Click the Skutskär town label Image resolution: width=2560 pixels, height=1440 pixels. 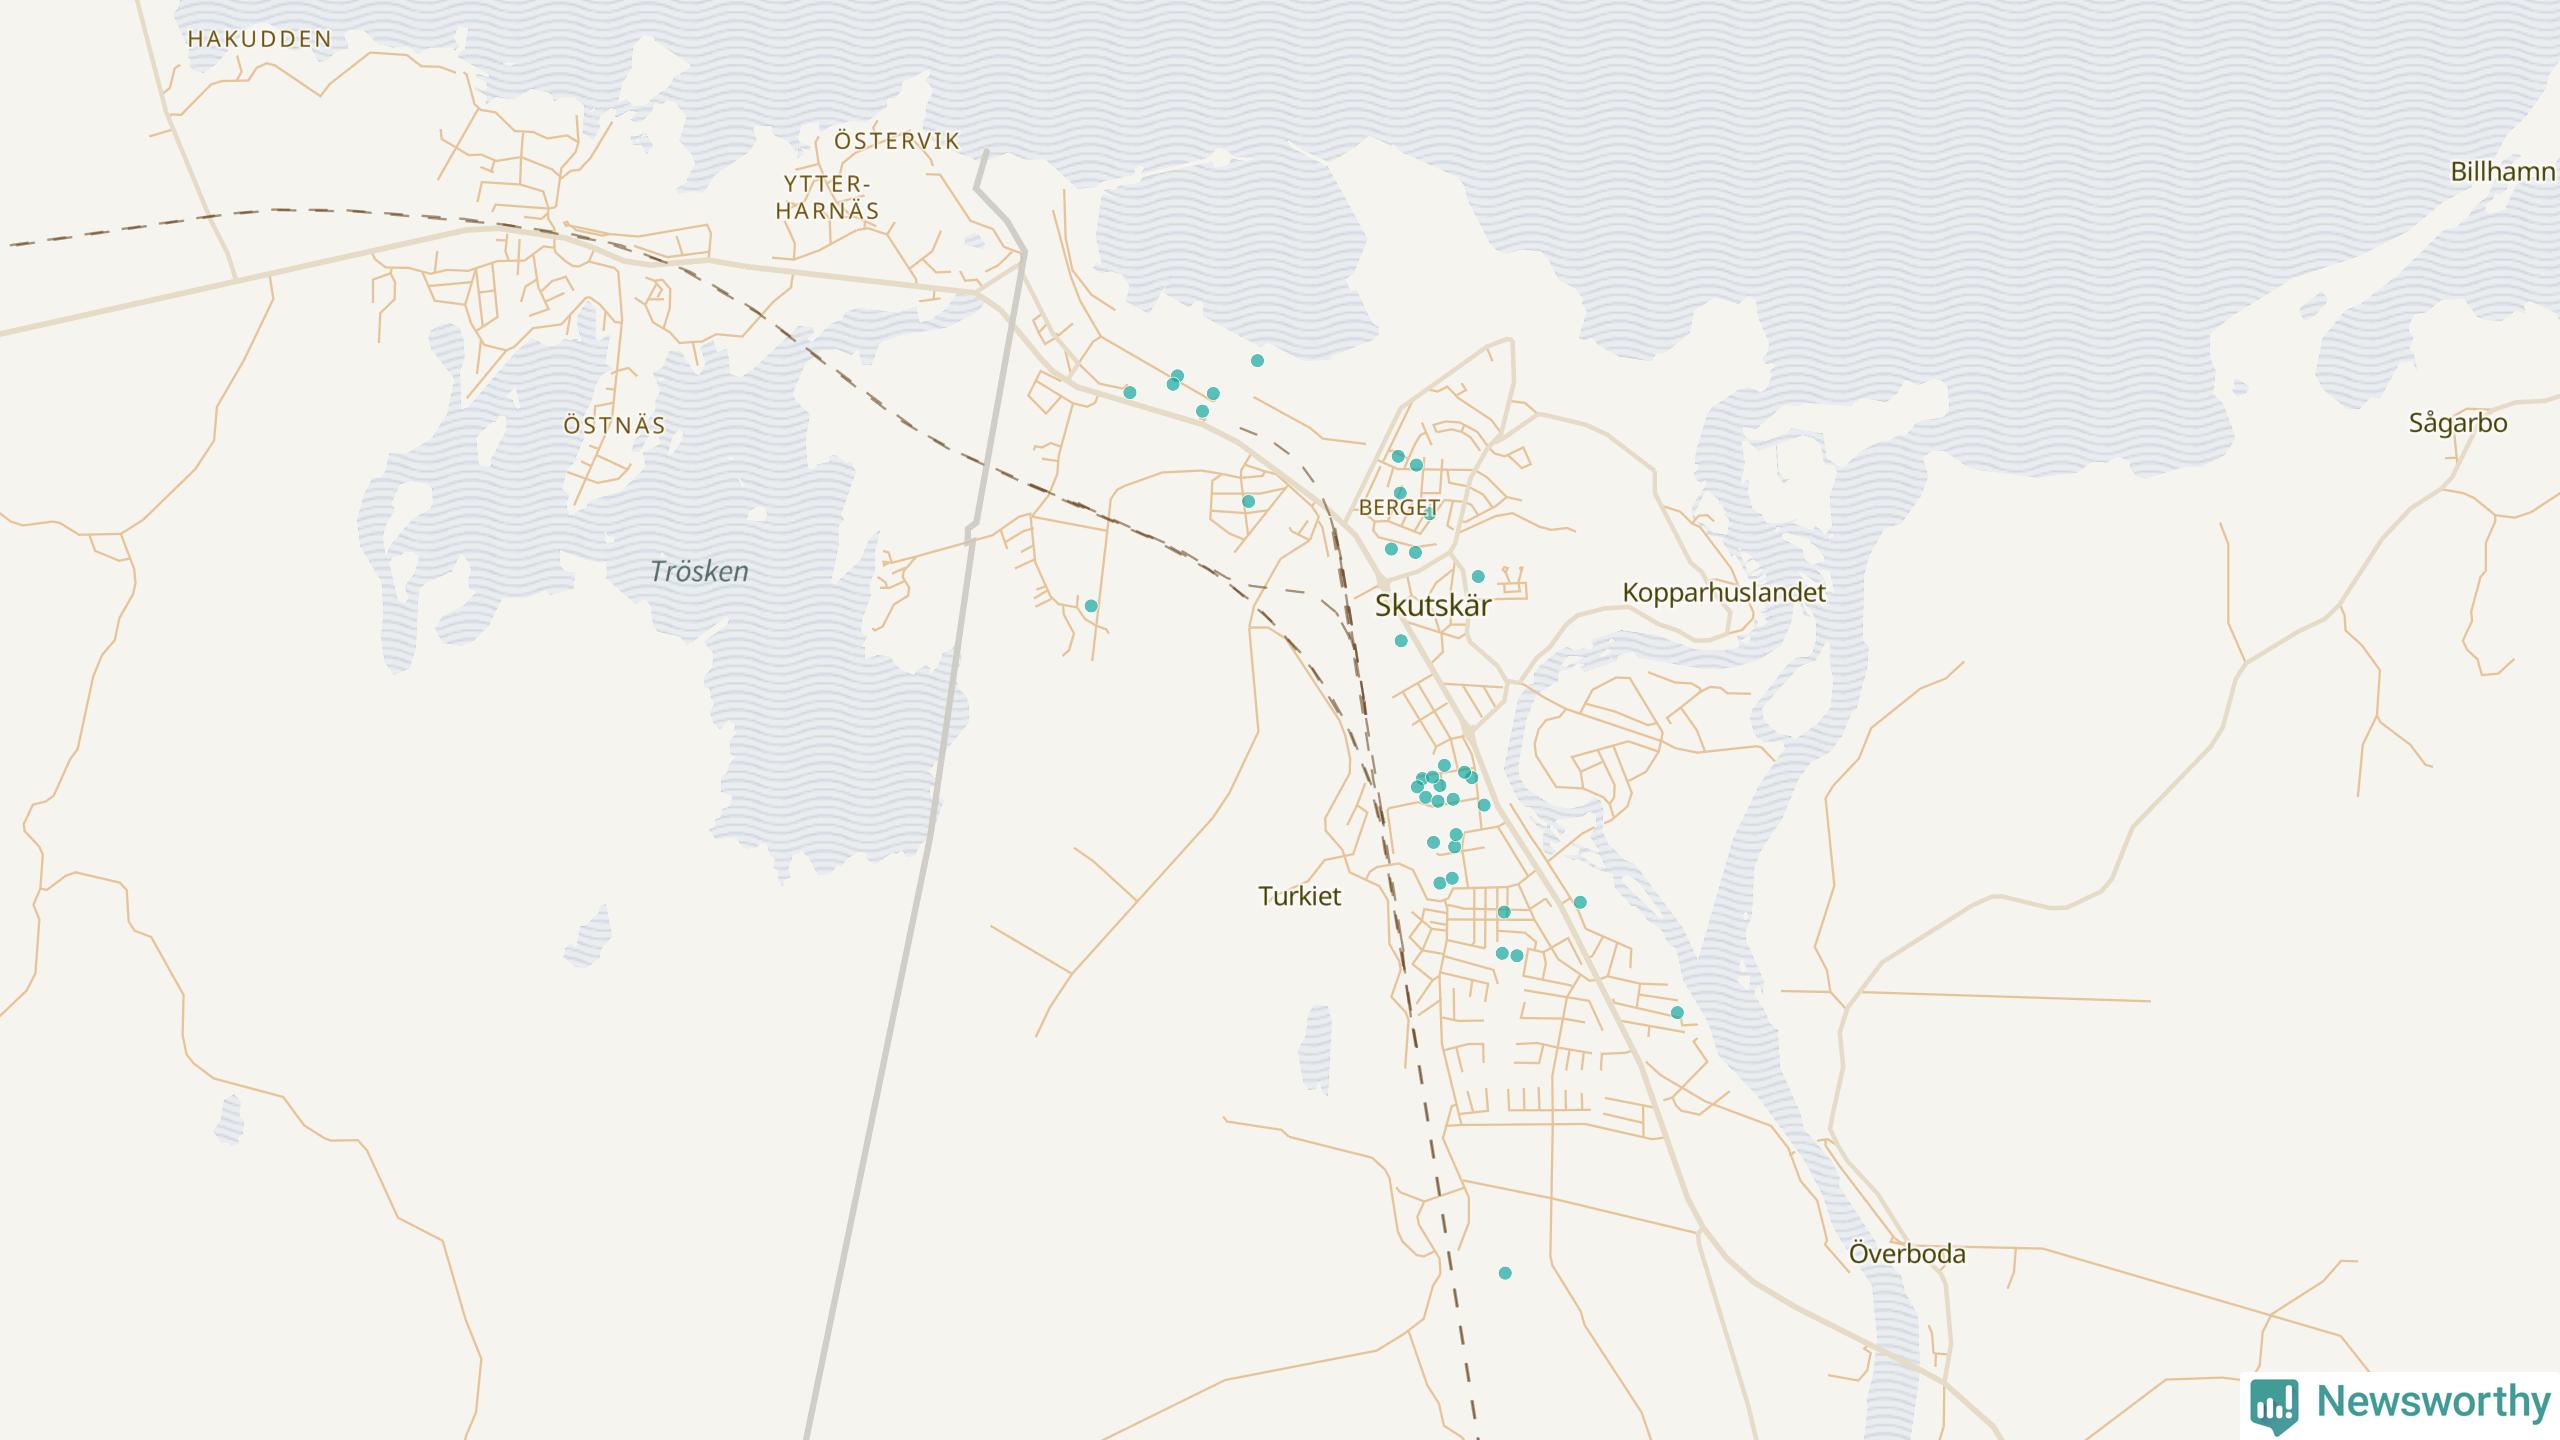coord(1432,606)
